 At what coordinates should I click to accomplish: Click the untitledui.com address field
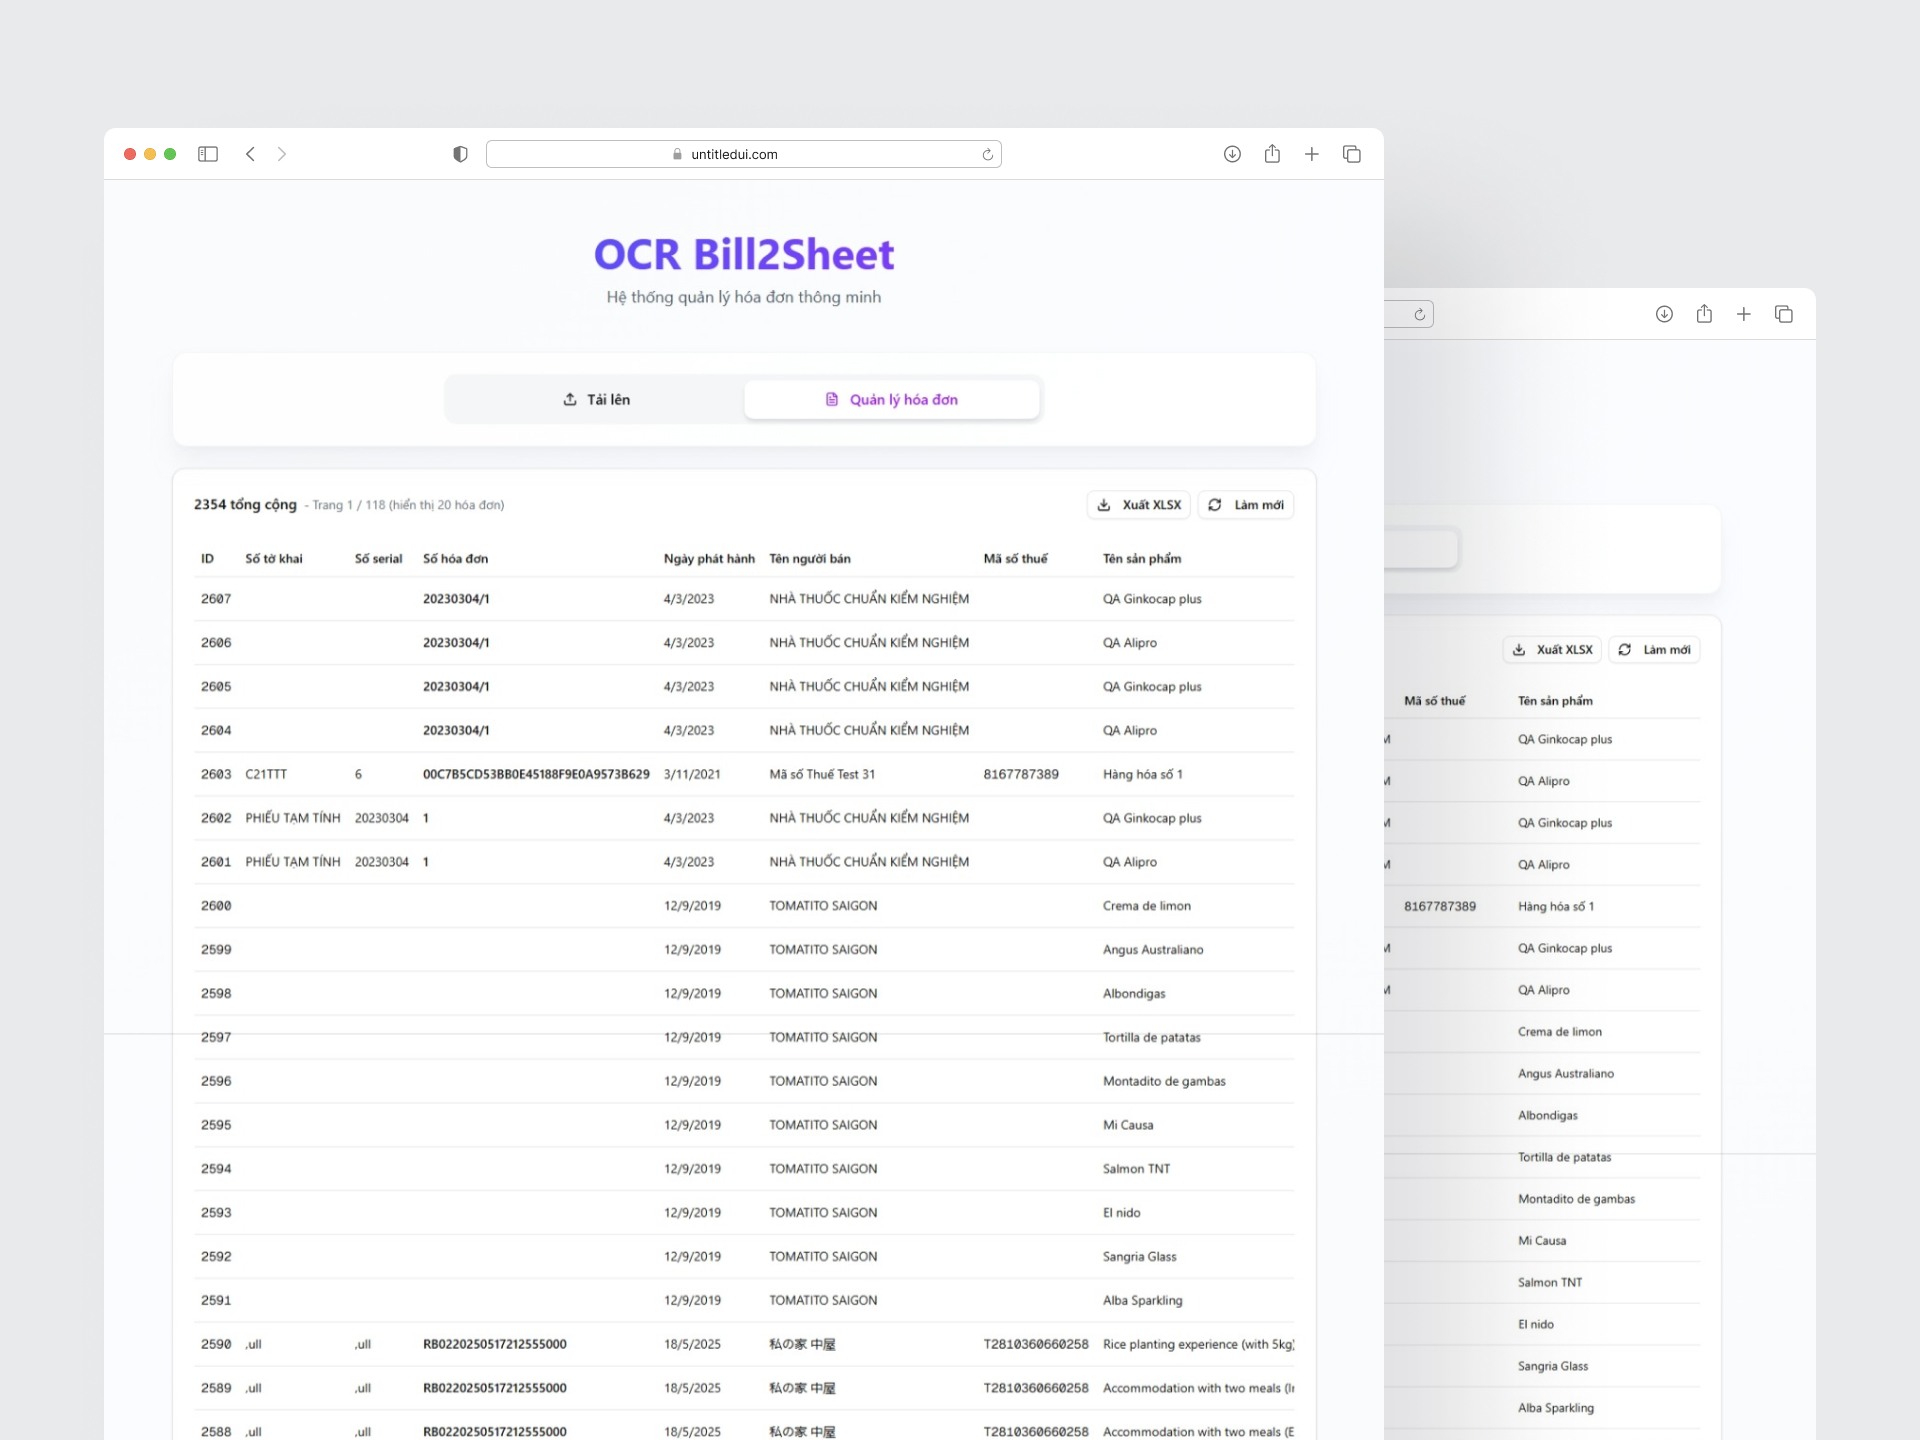(x=734, y=154)
